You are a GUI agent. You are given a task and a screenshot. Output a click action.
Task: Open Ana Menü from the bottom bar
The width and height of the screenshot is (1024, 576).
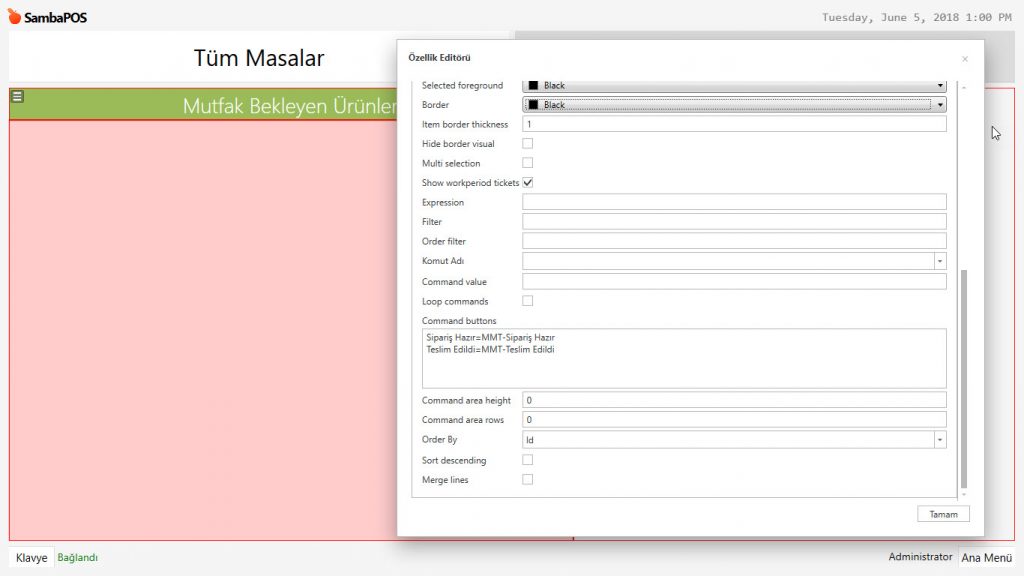click(986, 558)
